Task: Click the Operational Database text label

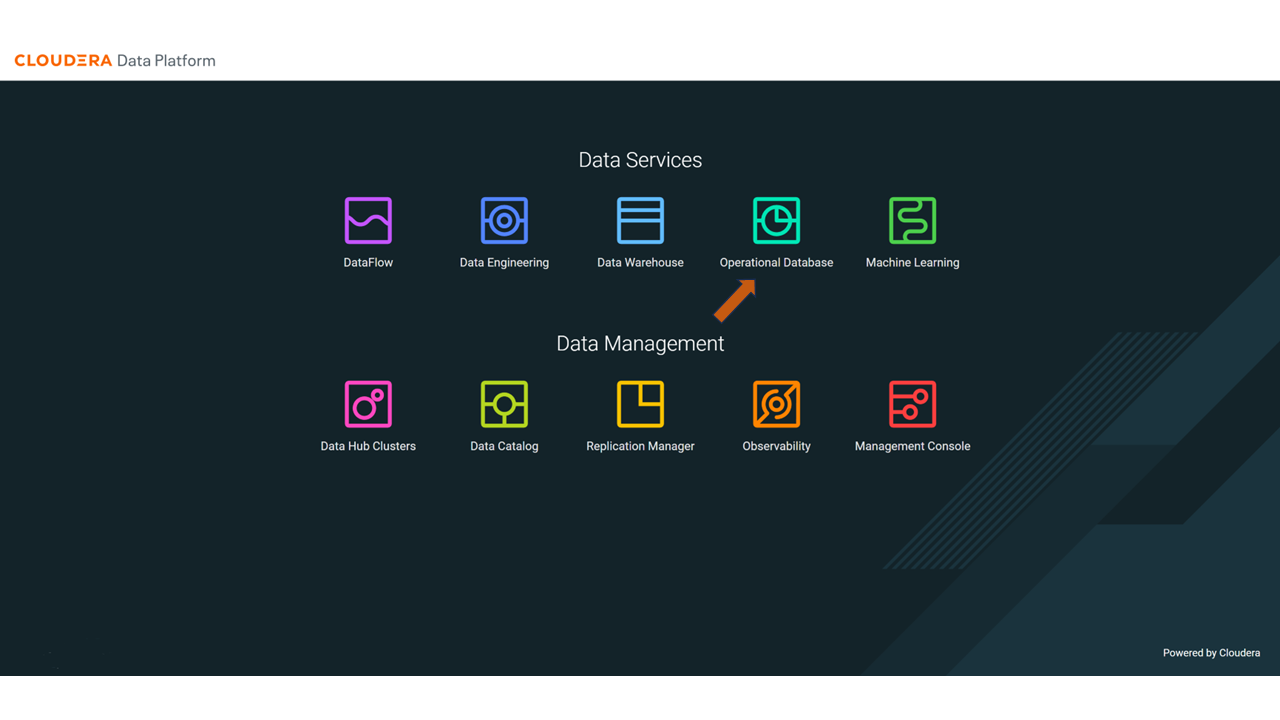Action: pos(776,263)
